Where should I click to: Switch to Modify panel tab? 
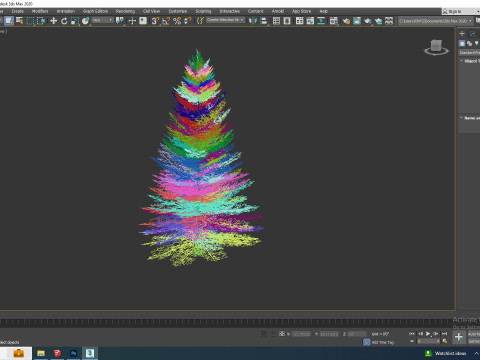point(473,34)
